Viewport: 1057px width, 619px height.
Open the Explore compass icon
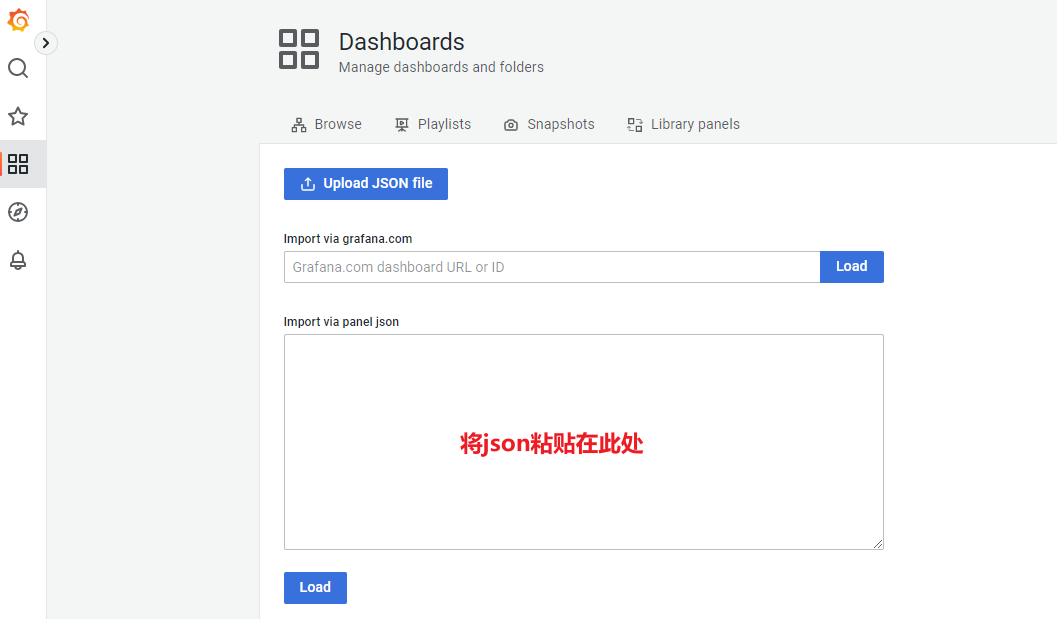[18, 212]
